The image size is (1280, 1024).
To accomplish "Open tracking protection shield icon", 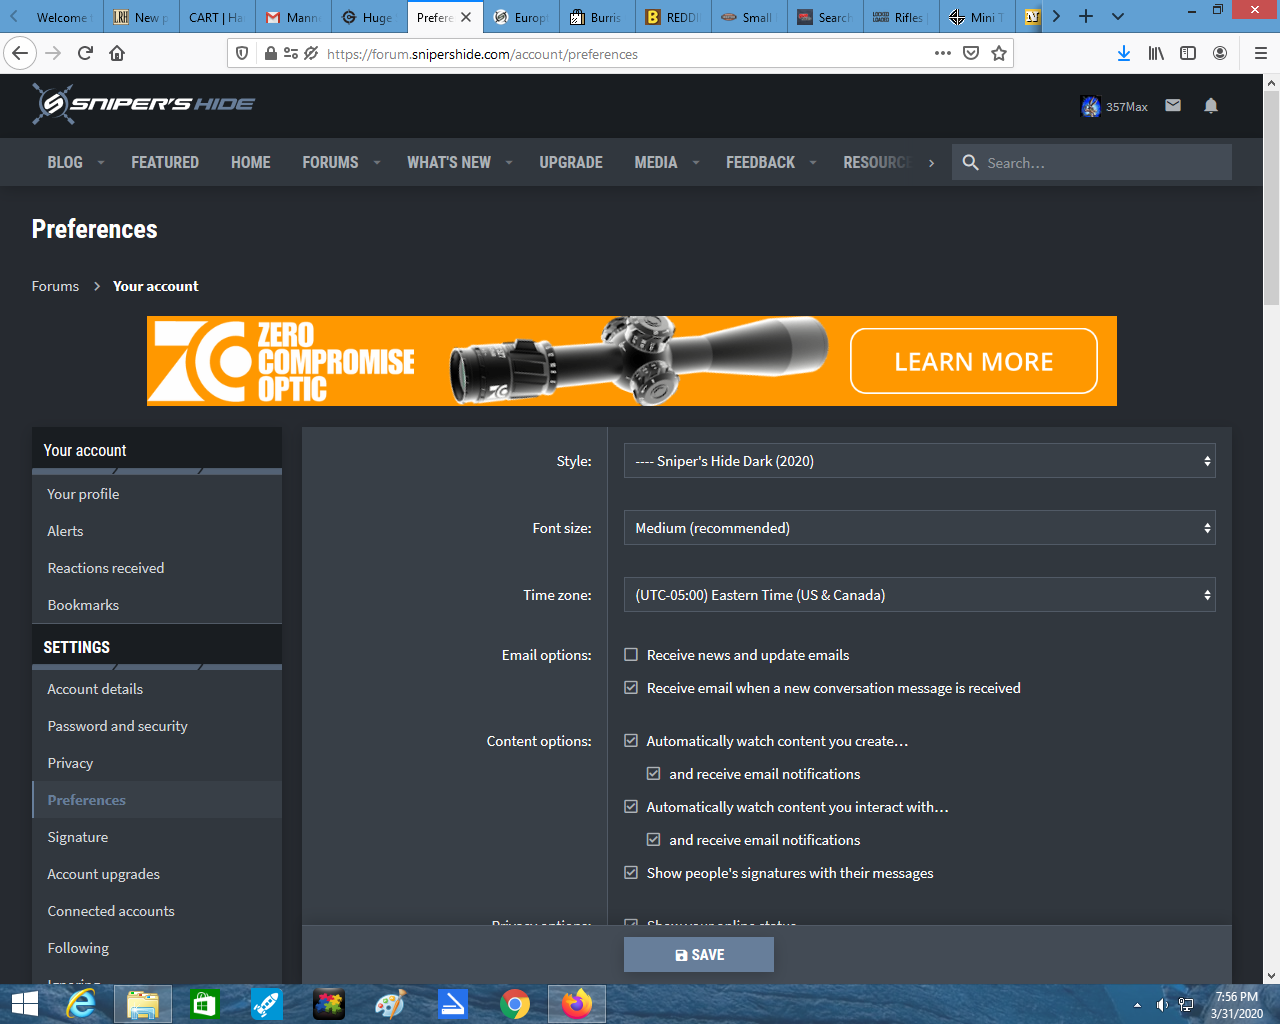I will (243, 53).
